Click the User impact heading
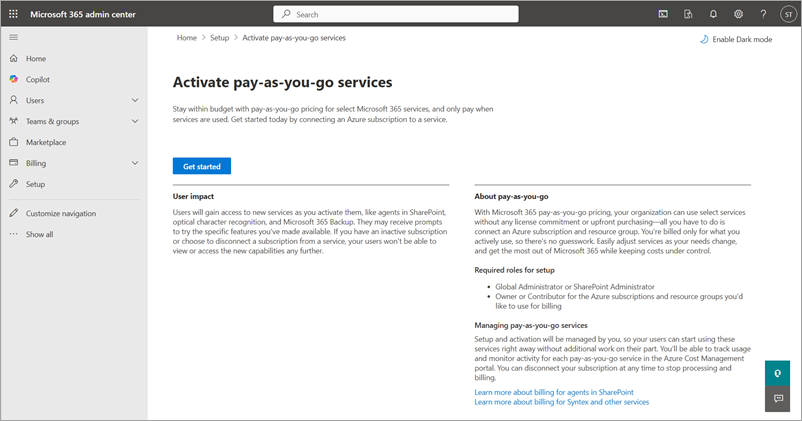 (193, 196)
